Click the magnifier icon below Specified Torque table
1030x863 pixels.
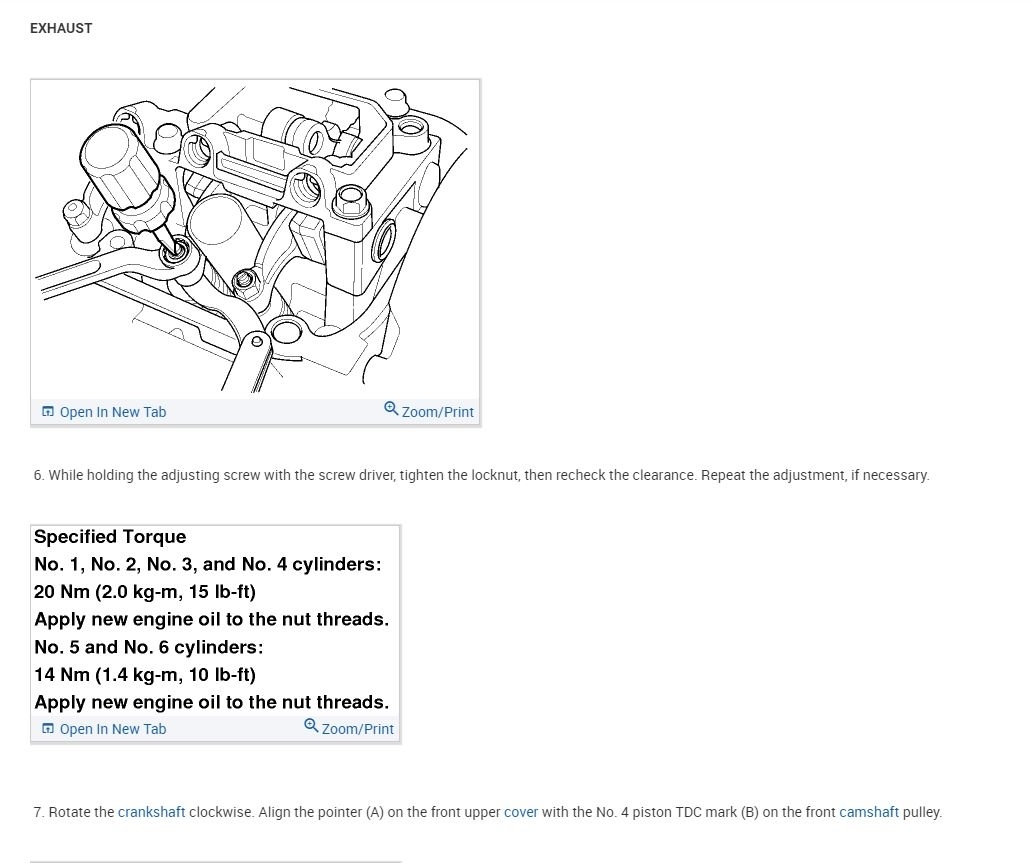[x=311, y=726]
